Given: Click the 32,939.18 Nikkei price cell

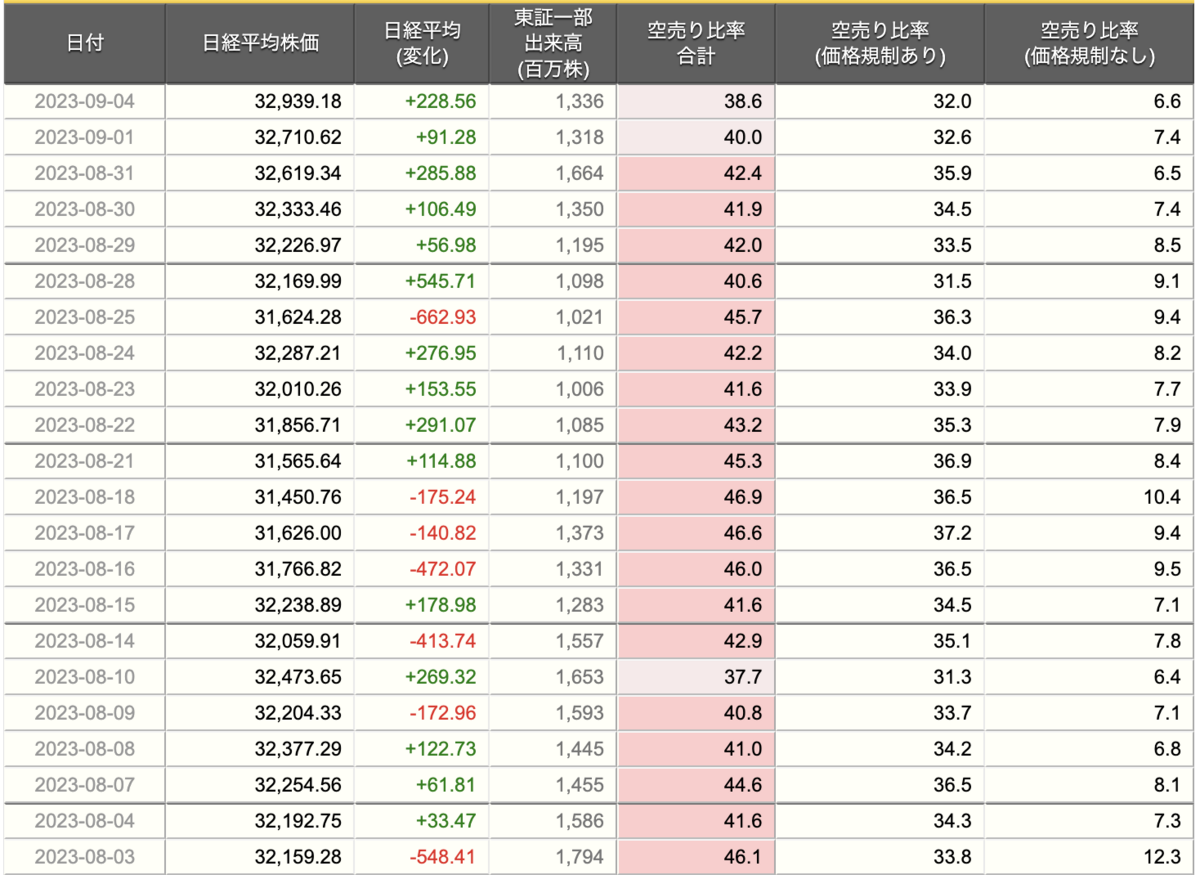Looking at the screenshot, I should coord(260,102).
